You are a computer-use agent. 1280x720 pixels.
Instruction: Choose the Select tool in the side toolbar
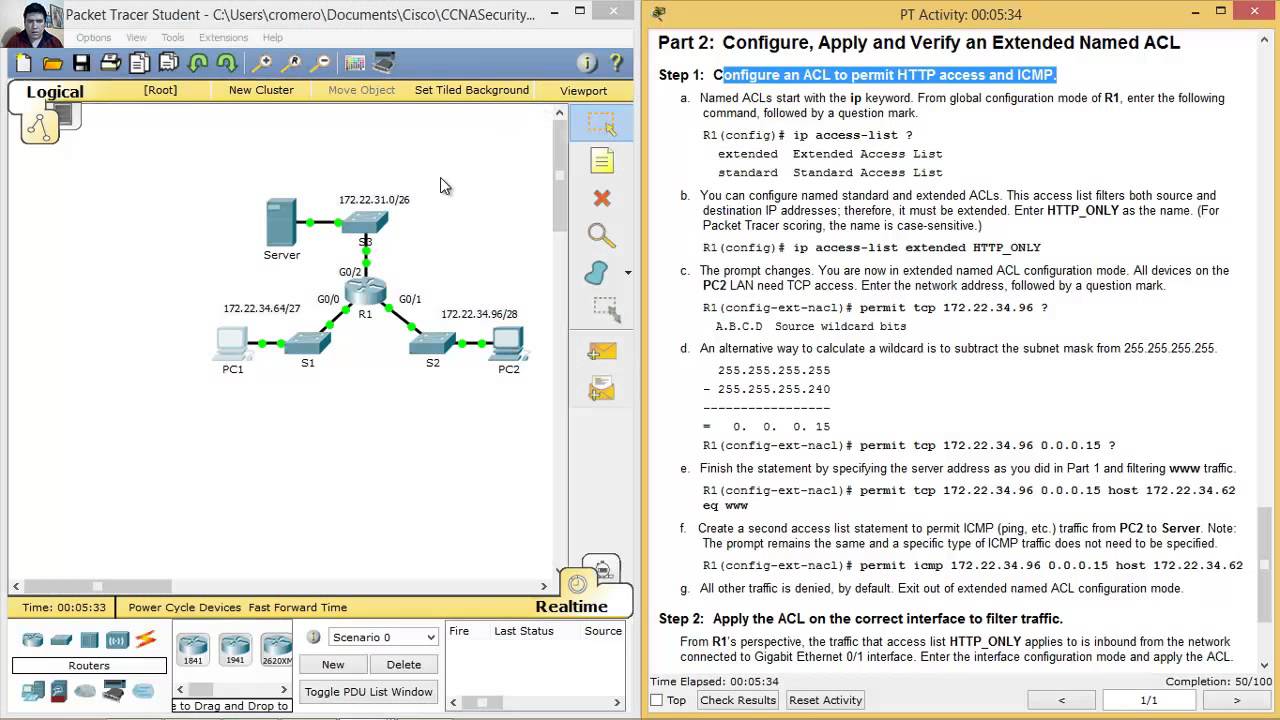[601, 124]
